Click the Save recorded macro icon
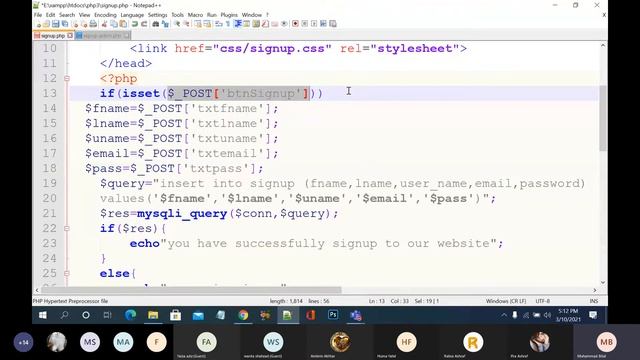The height and width of the screenshot is (360, 640). coord(333,24)
